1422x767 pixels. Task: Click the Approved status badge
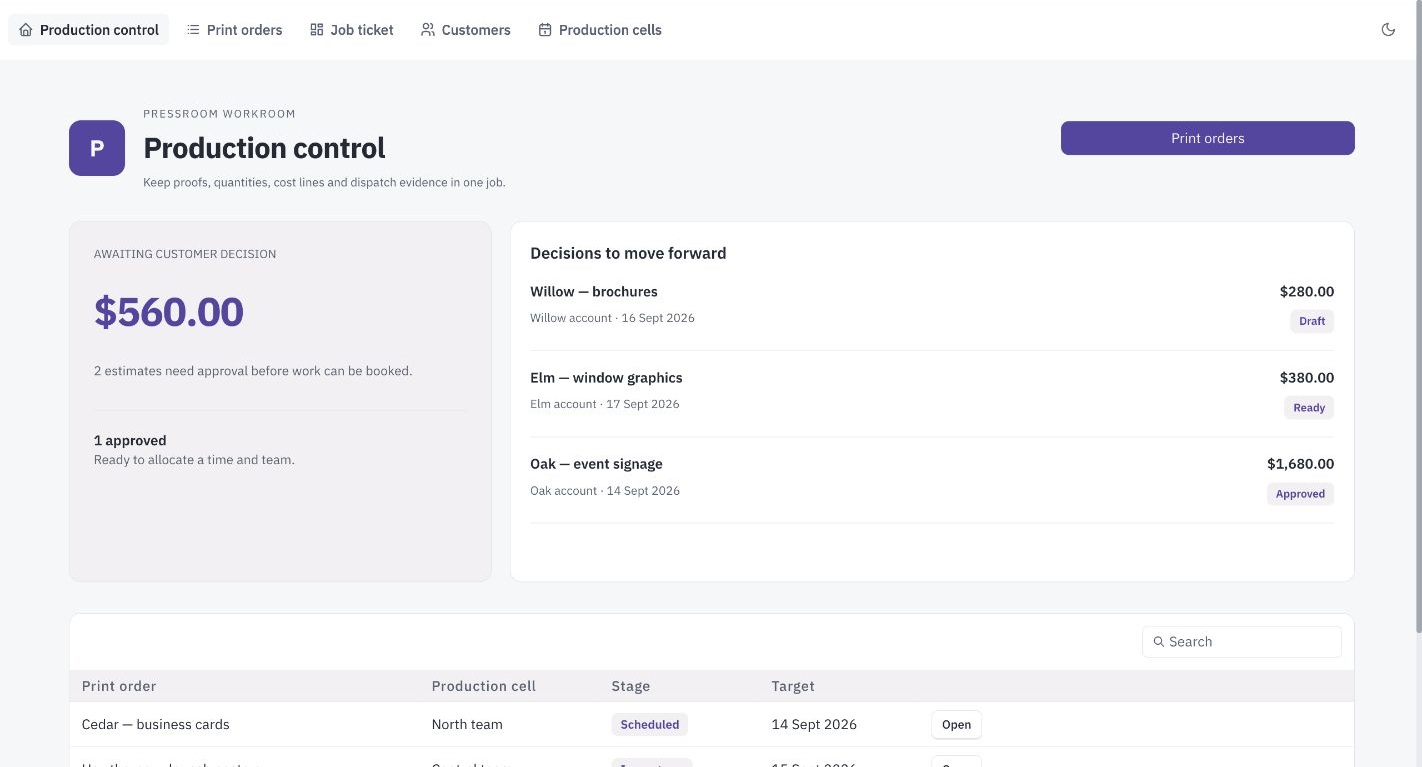(x=1300, y=493)
